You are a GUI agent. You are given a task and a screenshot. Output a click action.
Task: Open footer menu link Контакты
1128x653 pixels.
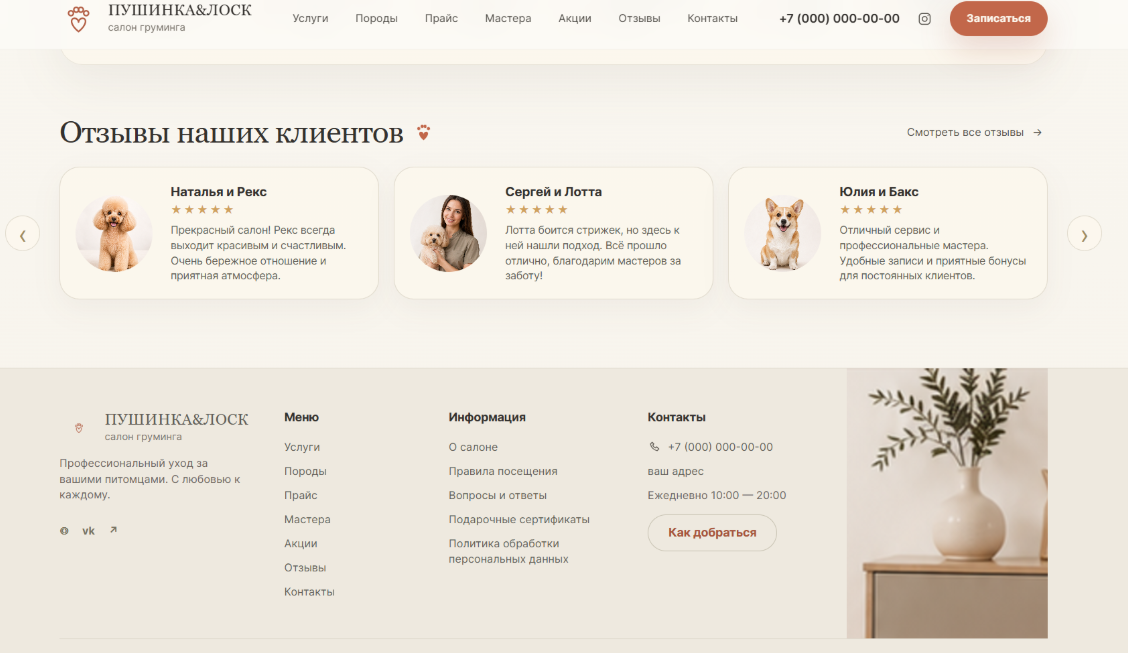tap(309, 592)
